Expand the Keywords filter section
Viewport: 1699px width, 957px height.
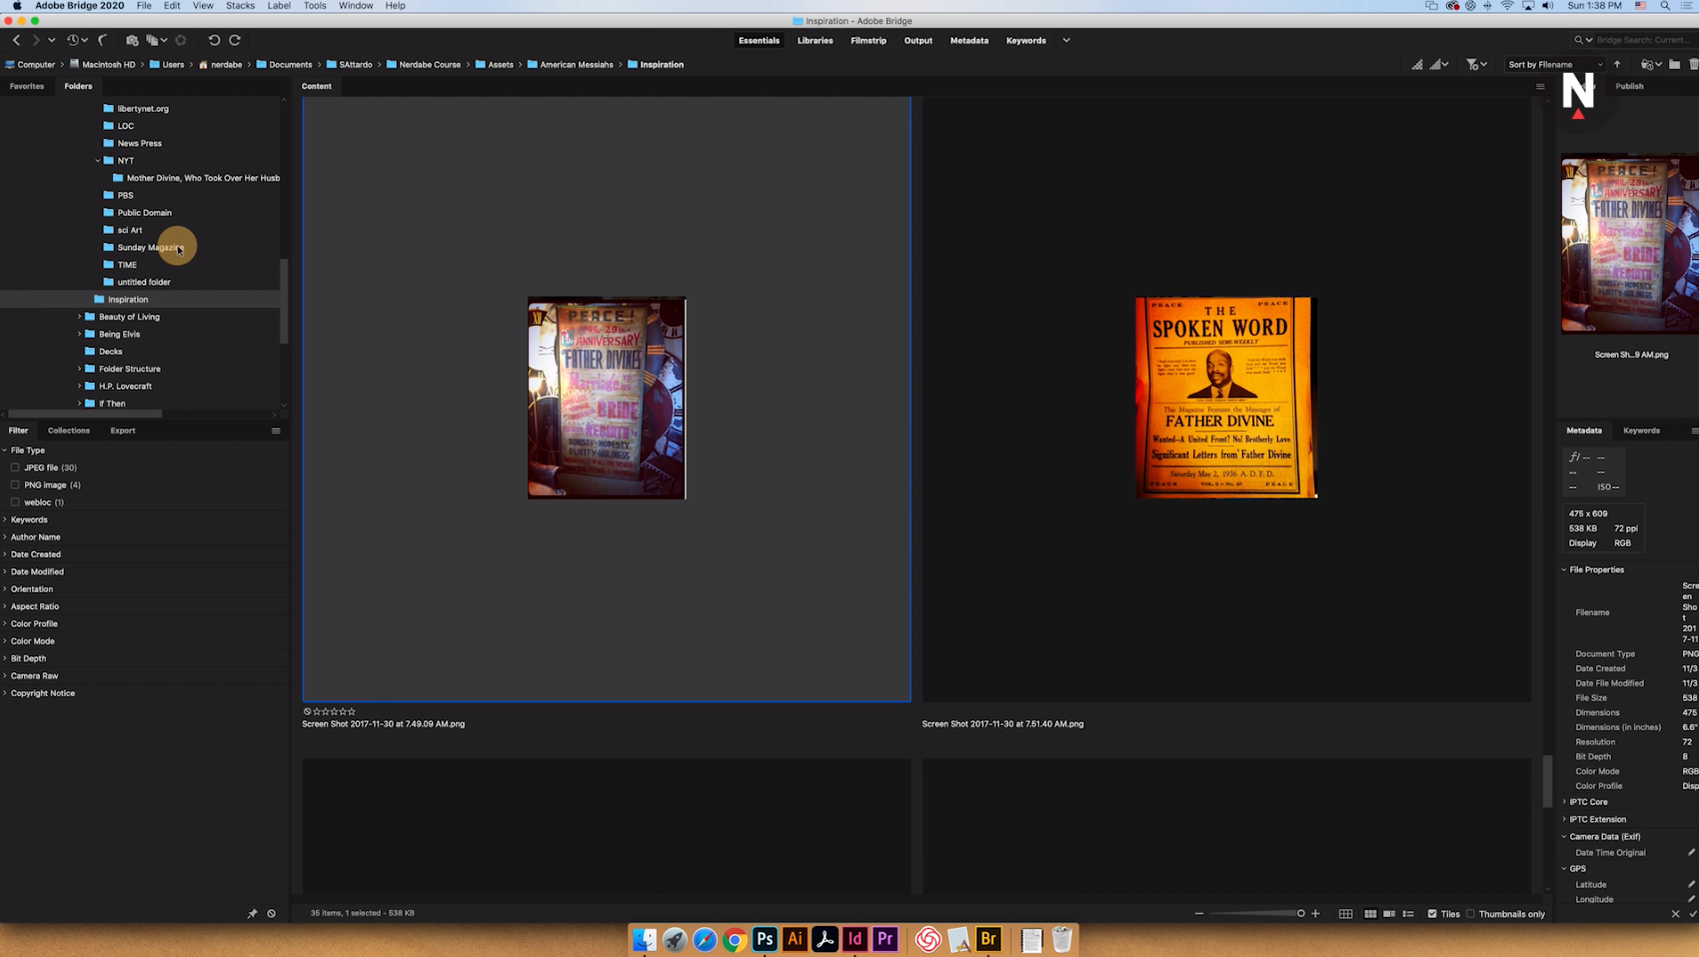click(5, 520)
